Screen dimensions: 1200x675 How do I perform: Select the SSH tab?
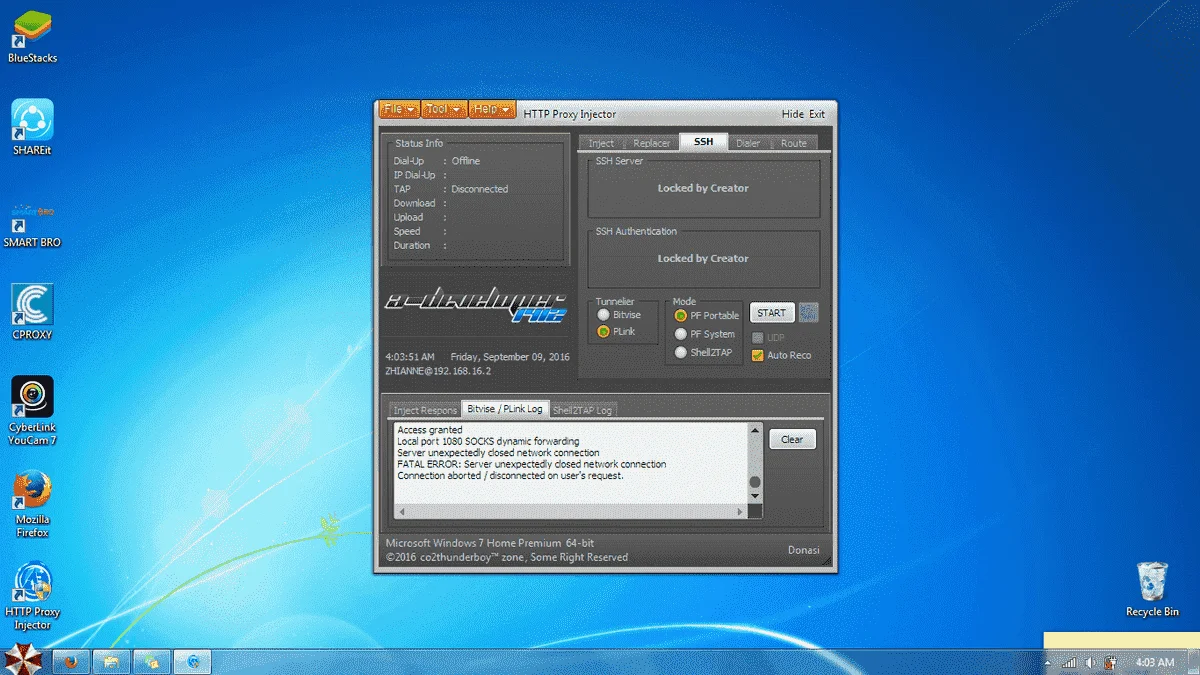pos(704,142)
